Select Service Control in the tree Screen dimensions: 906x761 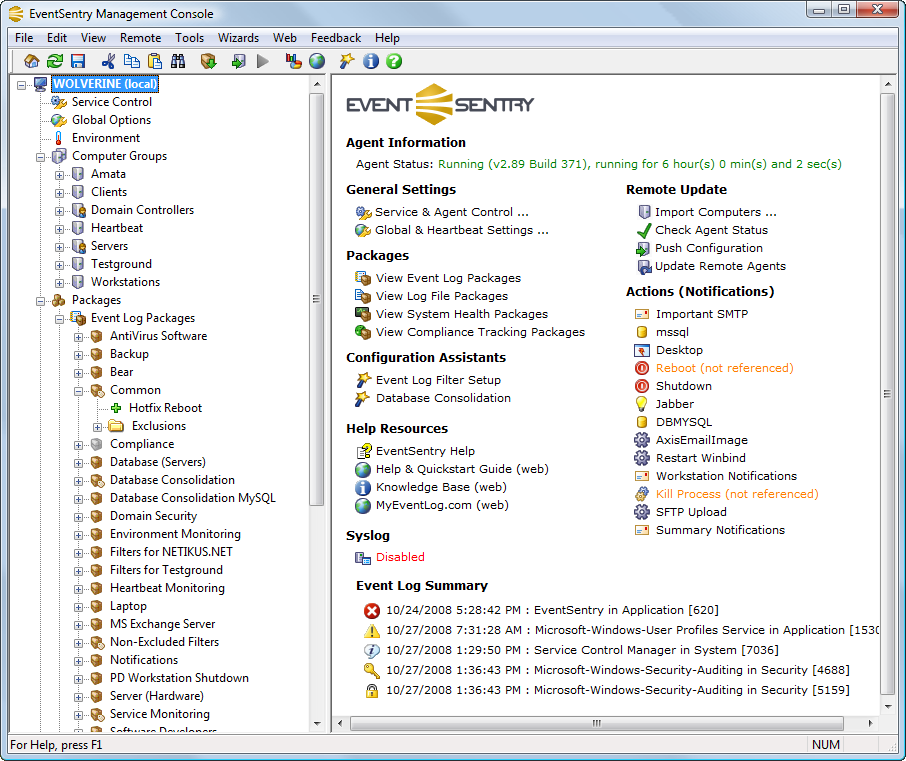pos(112,102)
